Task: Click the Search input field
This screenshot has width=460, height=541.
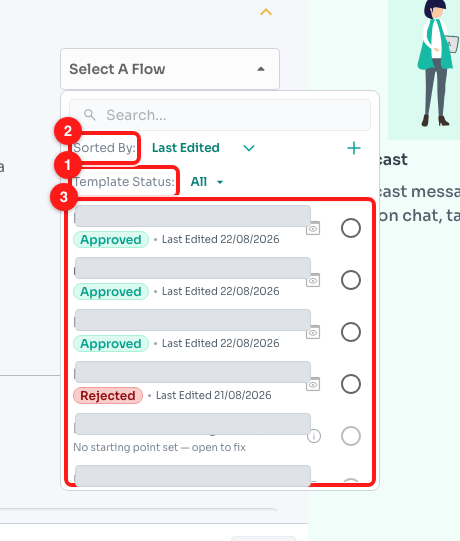Action: click(220, 115)
